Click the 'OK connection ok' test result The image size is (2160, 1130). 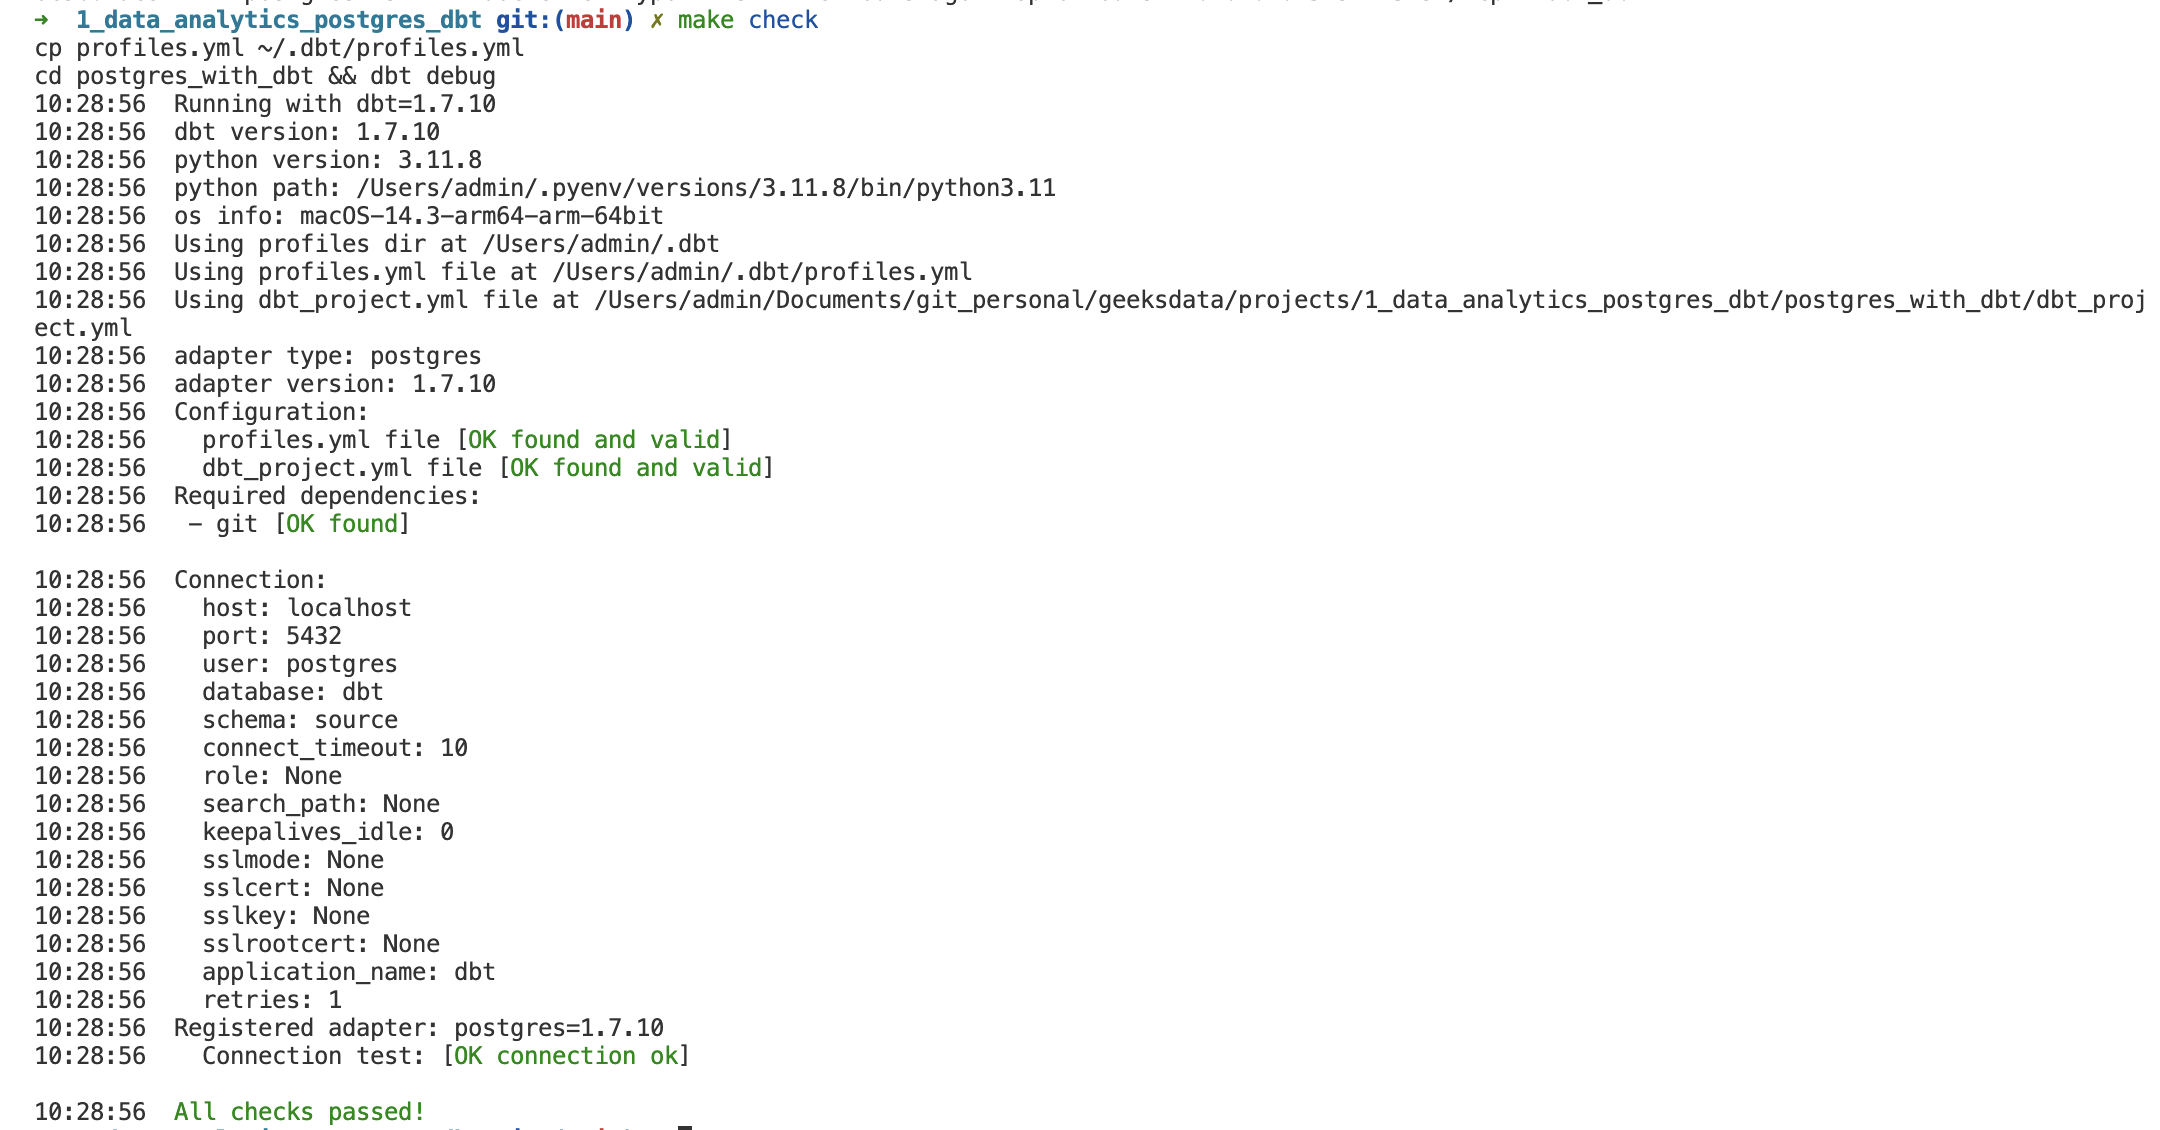[x=566, y=1056]
